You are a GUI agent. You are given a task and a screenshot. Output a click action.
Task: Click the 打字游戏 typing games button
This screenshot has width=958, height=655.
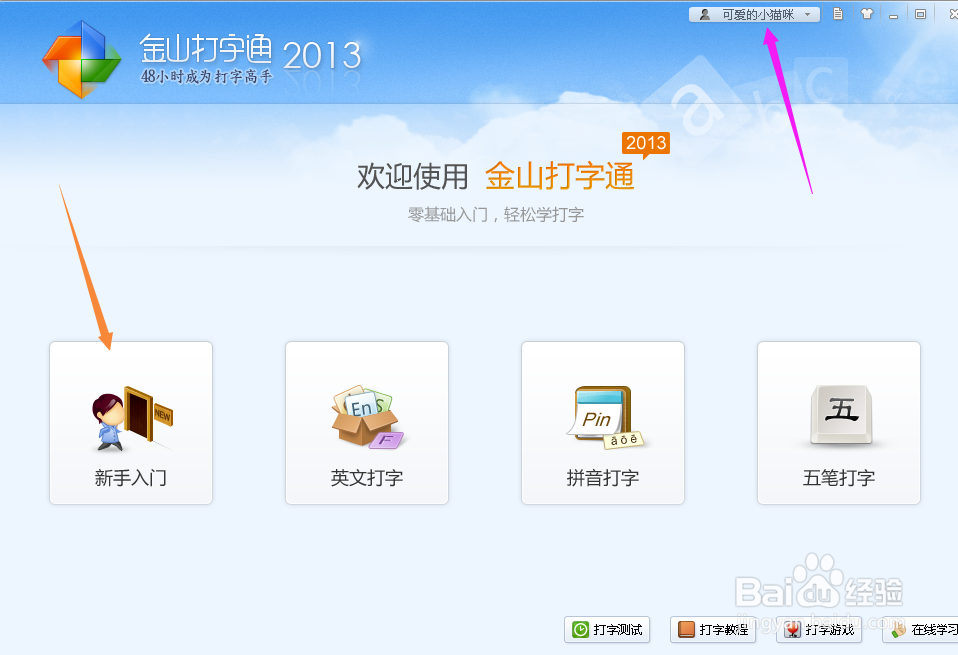[819, 629]
